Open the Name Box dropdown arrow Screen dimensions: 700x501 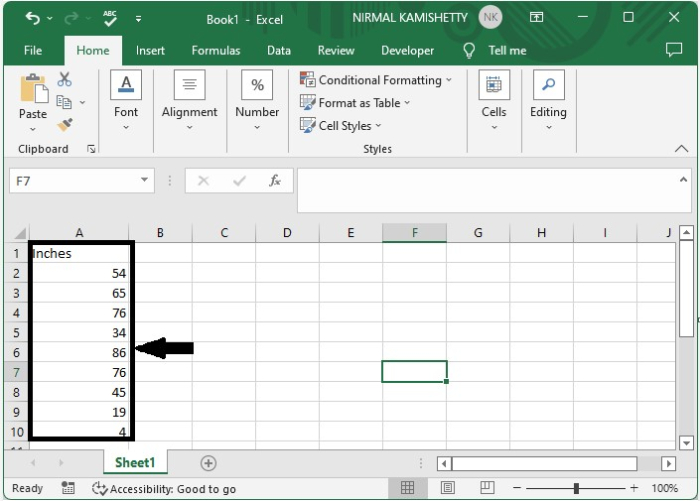click(x=144, y=180)
